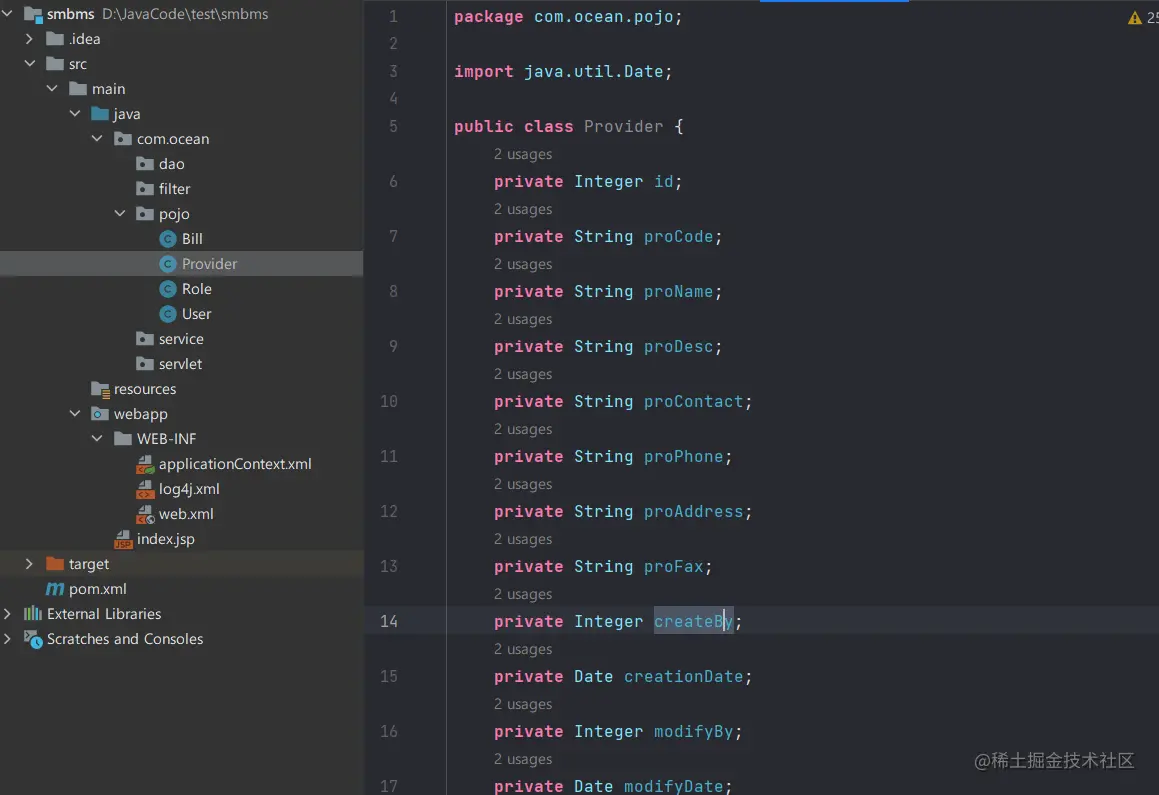Collapse the WEB-INF folder
This screenshot has height=795, width=1159.
tap(97, 439)
